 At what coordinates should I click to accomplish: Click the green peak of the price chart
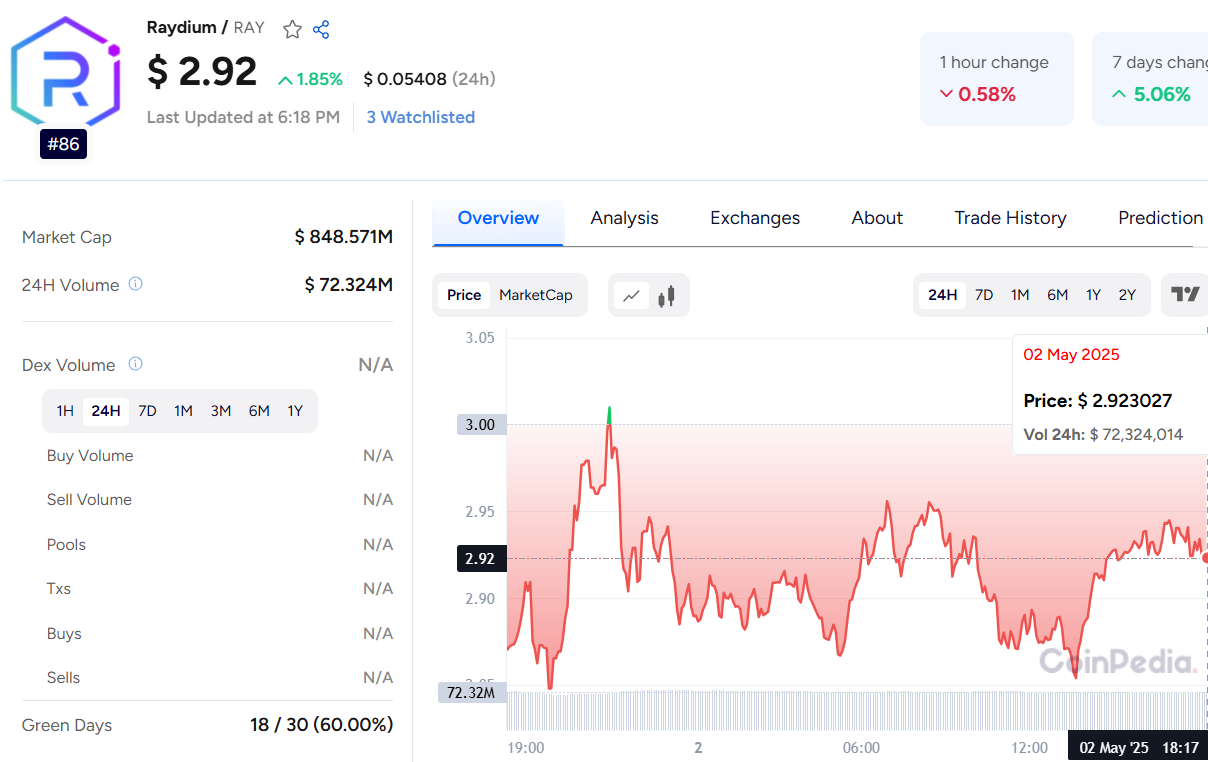609,414
